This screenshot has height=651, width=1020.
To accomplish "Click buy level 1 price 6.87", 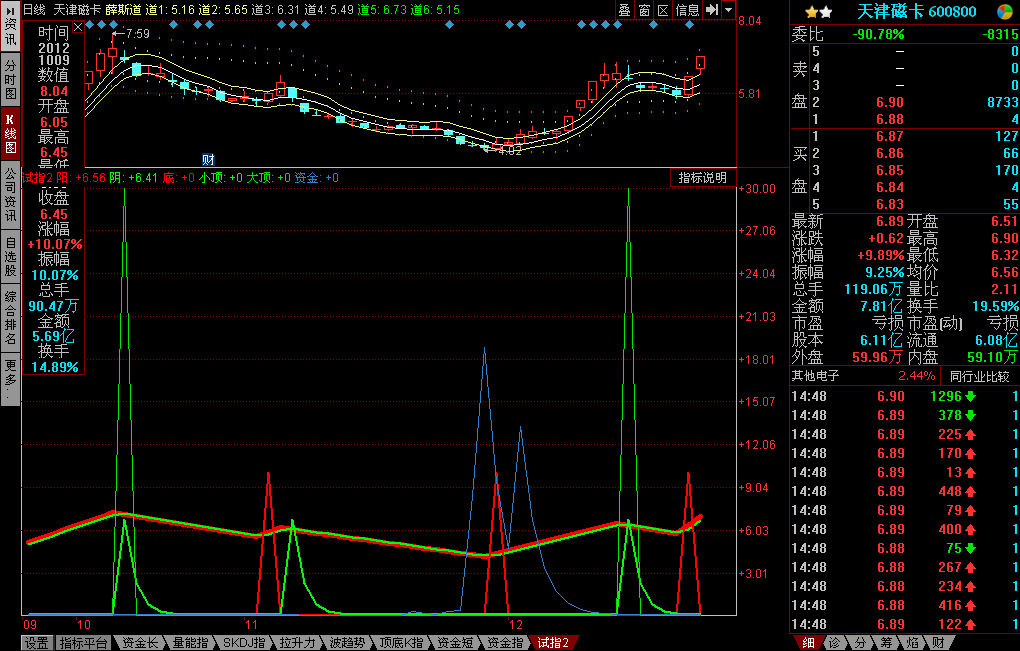I will (890, 136).
